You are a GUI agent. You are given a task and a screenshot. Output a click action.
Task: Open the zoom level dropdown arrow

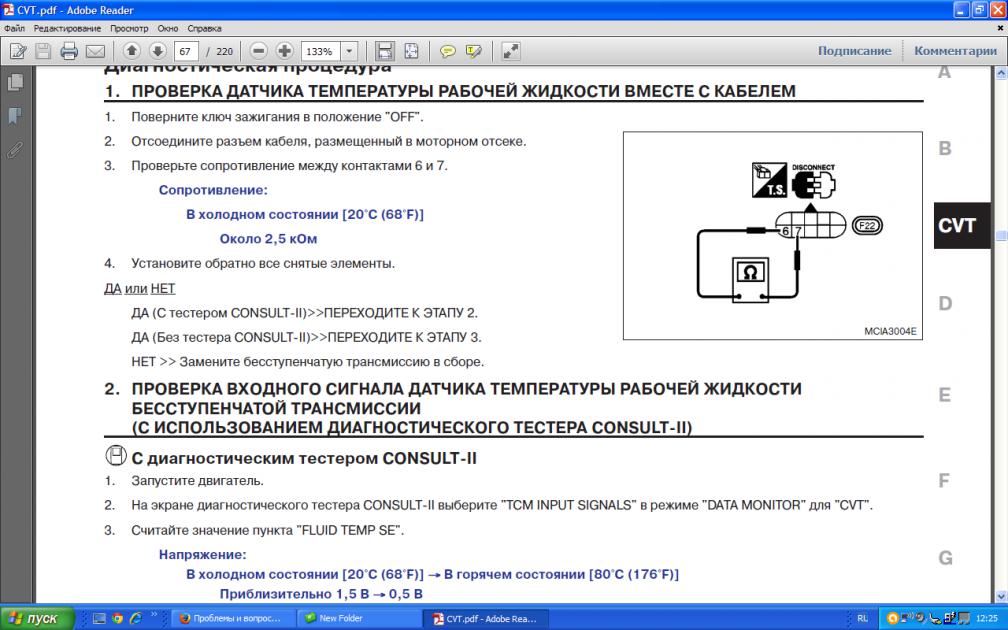pos(349,51)
